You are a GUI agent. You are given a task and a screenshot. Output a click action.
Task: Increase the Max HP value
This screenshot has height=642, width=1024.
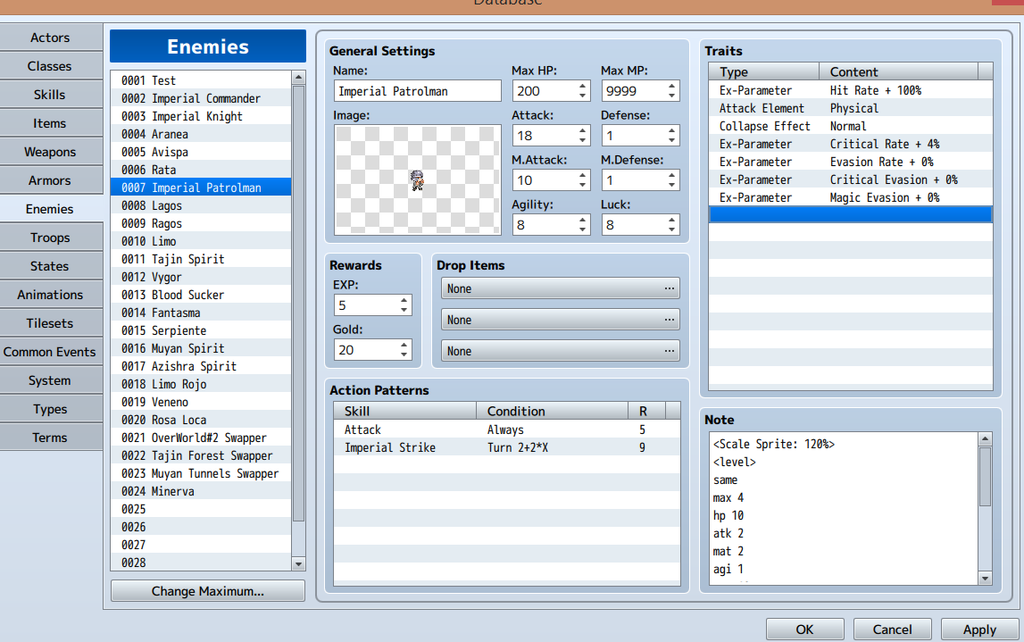click(x=583, y=86)
